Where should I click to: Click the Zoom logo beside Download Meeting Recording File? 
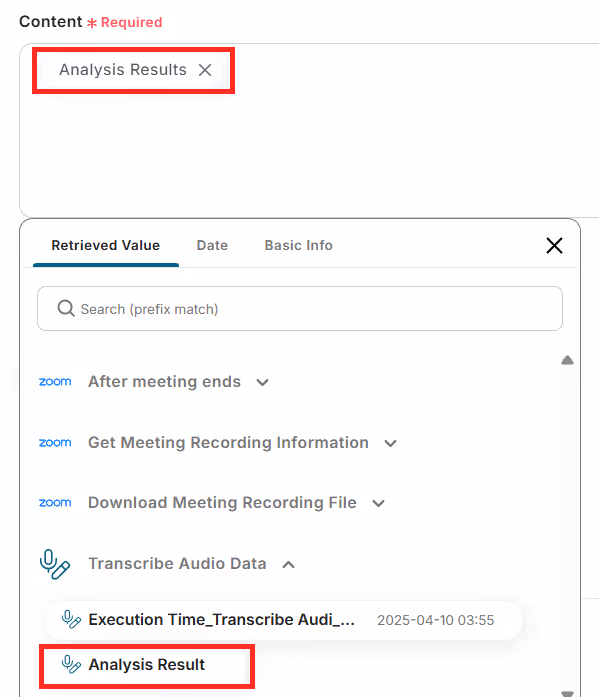[55, 502]
